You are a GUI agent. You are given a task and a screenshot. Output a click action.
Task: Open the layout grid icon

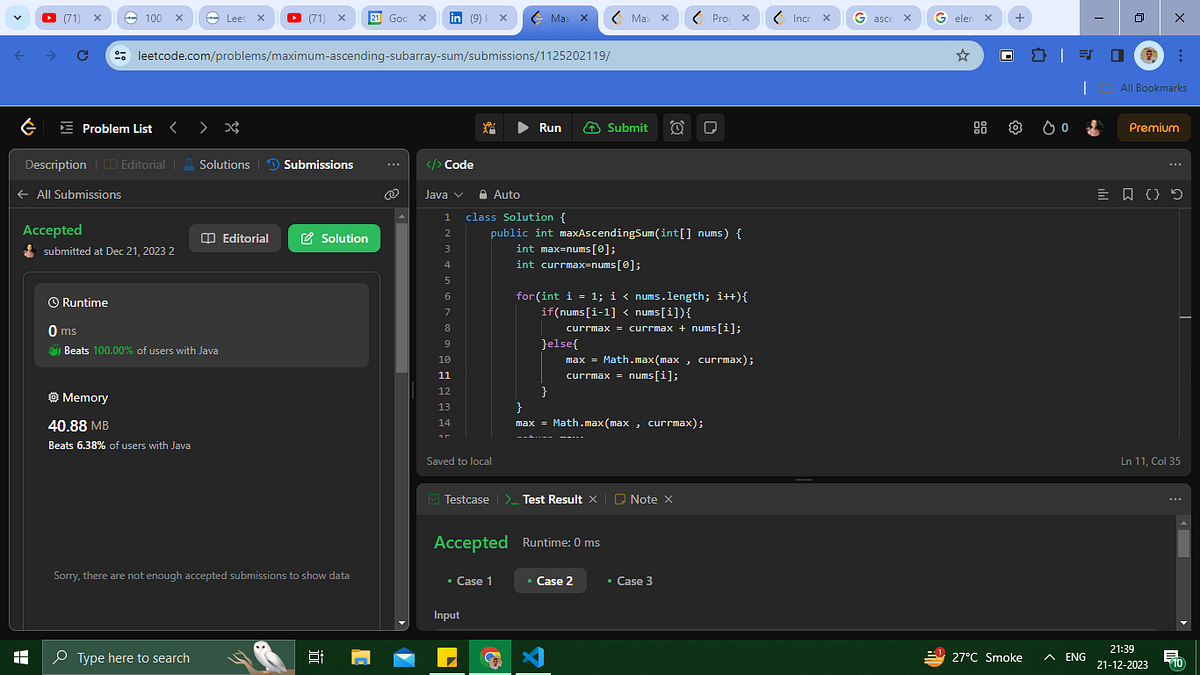click(980, 128)
